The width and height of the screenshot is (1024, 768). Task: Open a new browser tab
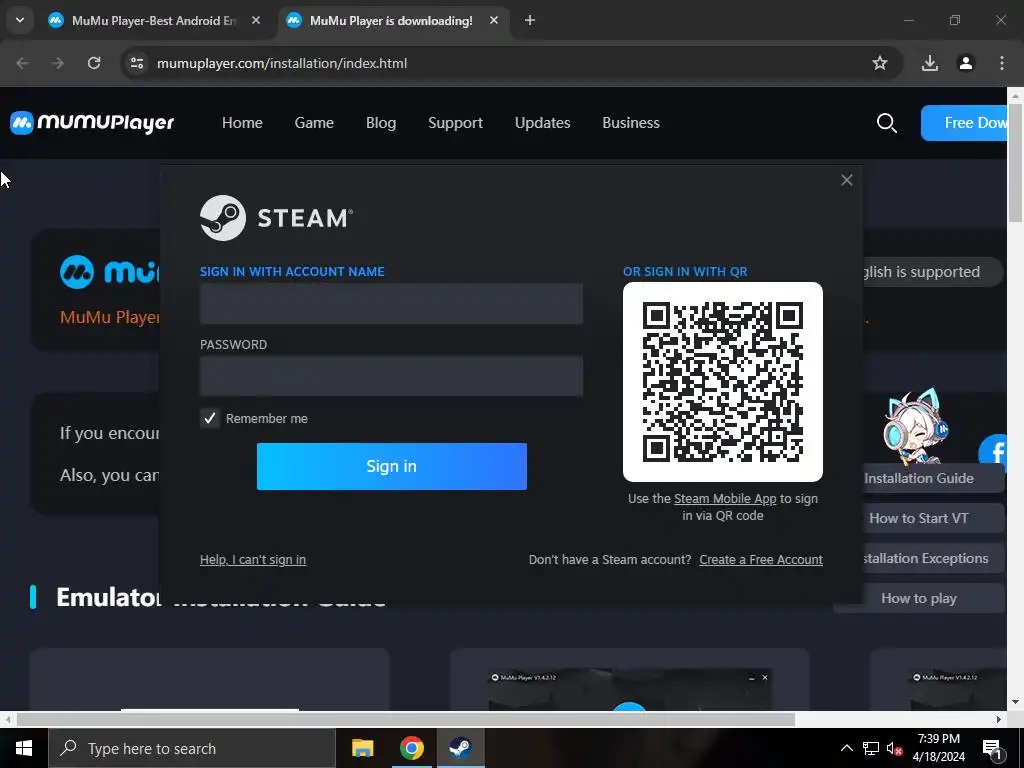530,21
